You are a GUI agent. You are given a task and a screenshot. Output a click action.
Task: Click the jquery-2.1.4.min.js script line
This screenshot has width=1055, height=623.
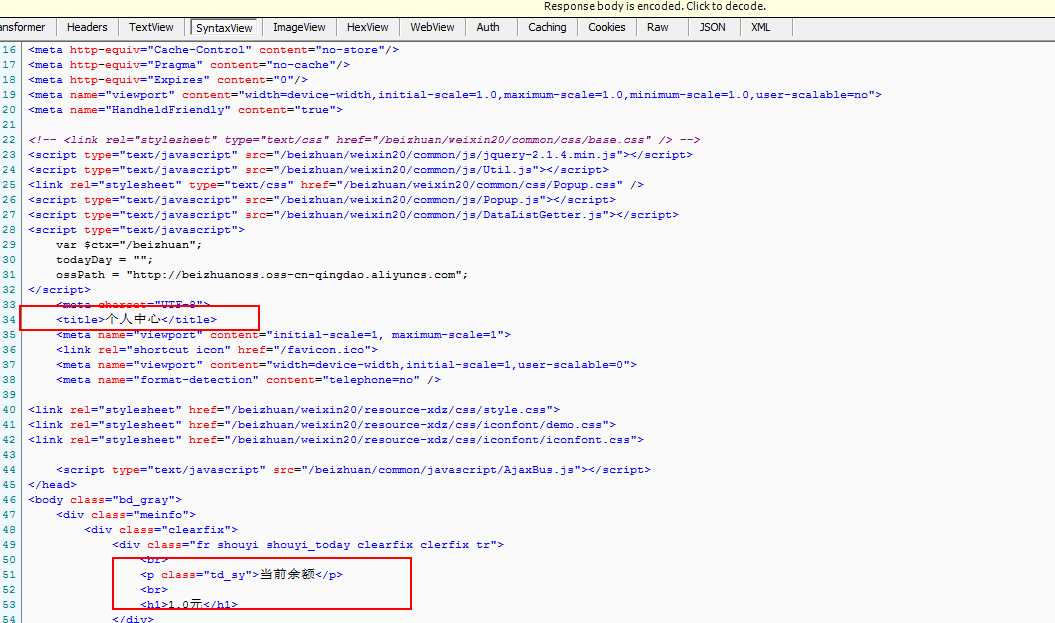tap(361, 155)
